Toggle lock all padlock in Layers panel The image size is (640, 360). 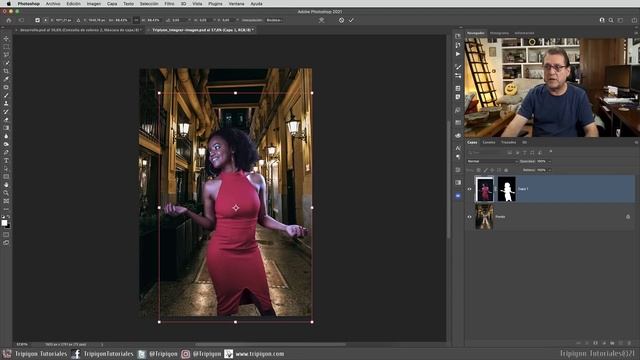(506, 170)
